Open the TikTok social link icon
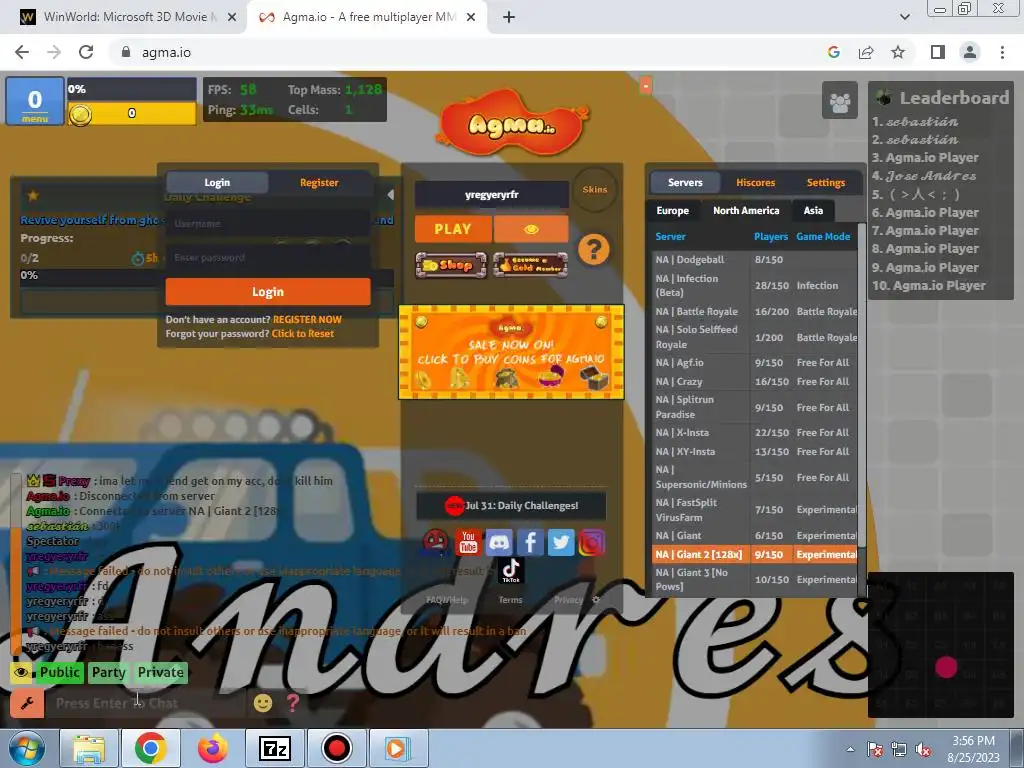 [511, 570]
